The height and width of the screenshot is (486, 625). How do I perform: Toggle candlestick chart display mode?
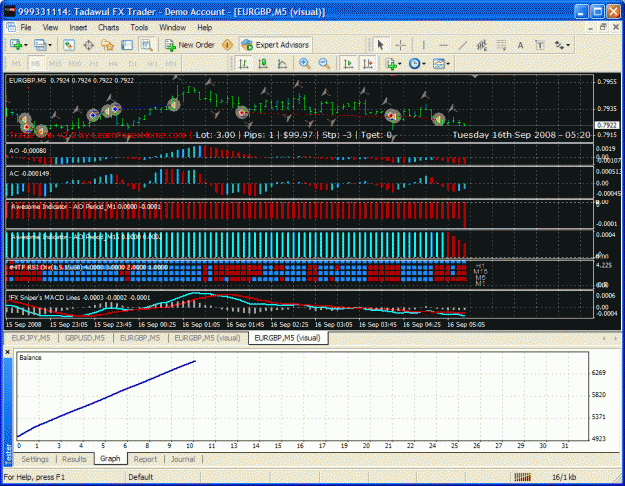tap(263, 63)
